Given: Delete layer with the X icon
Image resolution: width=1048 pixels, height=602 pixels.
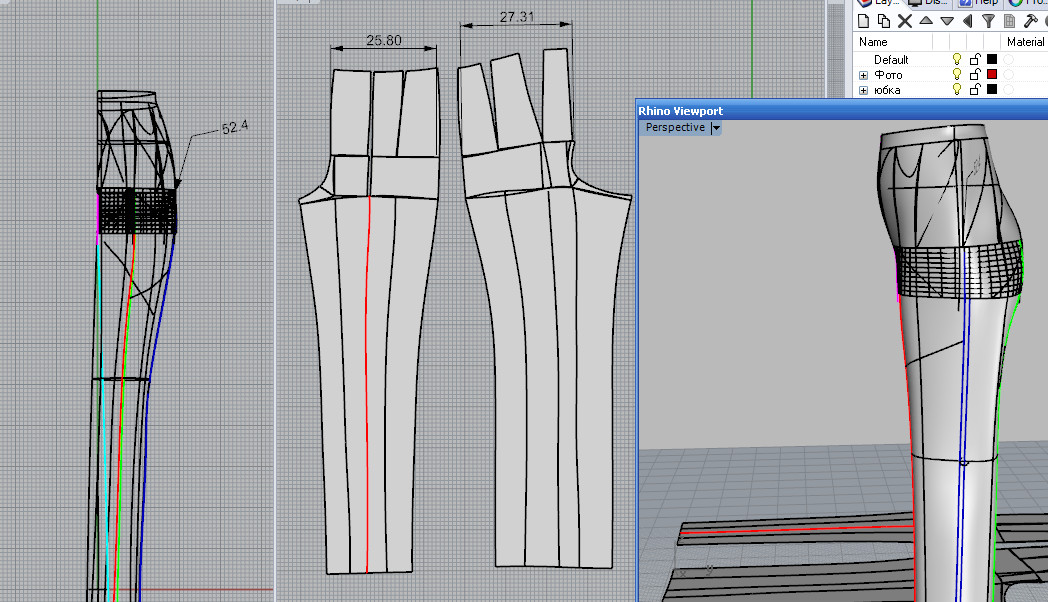Looking at the screenshot, I should coord(905,21).
